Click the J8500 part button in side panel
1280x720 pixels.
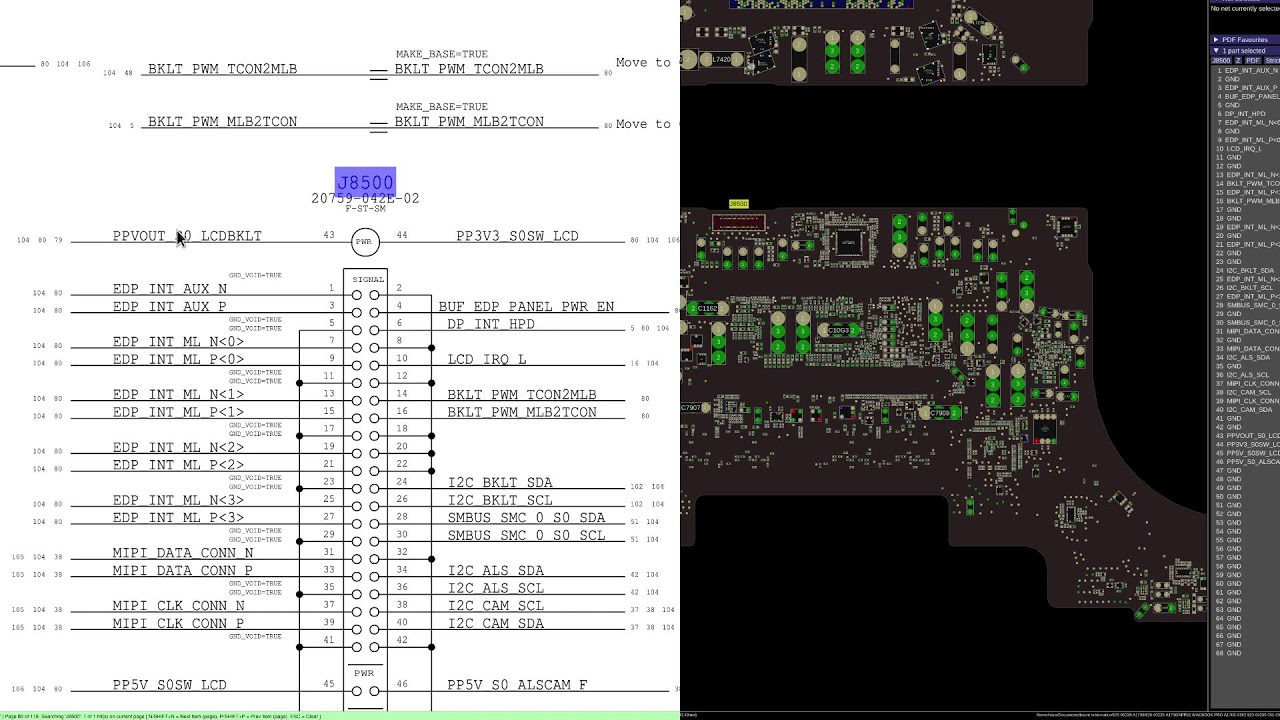pyautogui.click(x=1221, y=61)
